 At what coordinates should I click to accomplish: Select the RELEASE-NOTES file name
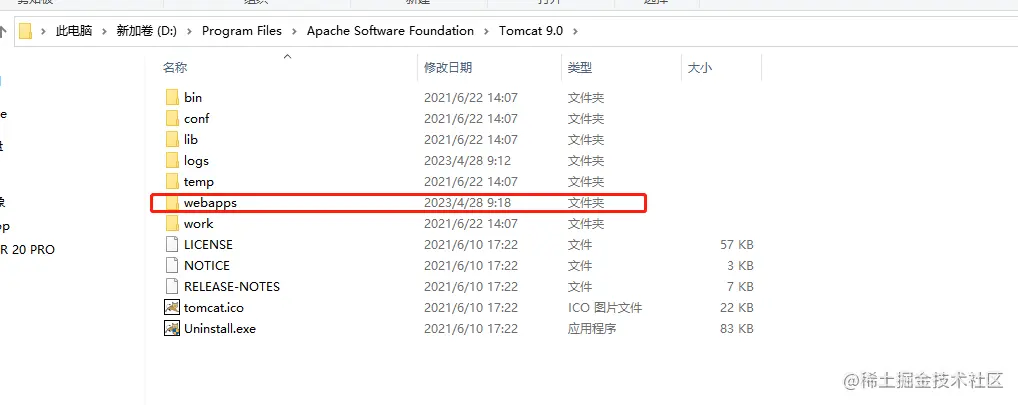[x=232, y=286]
